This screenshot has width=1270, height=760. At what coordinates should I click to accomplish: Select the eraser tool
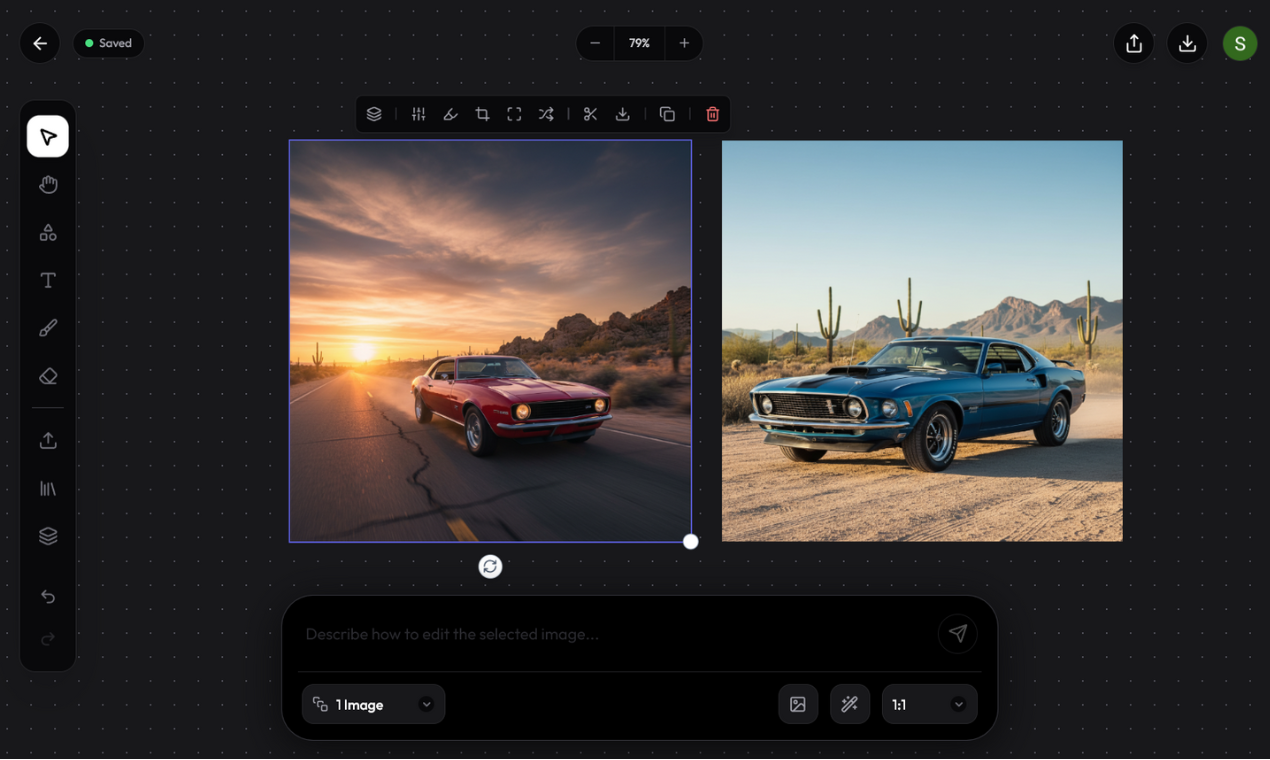48,377
